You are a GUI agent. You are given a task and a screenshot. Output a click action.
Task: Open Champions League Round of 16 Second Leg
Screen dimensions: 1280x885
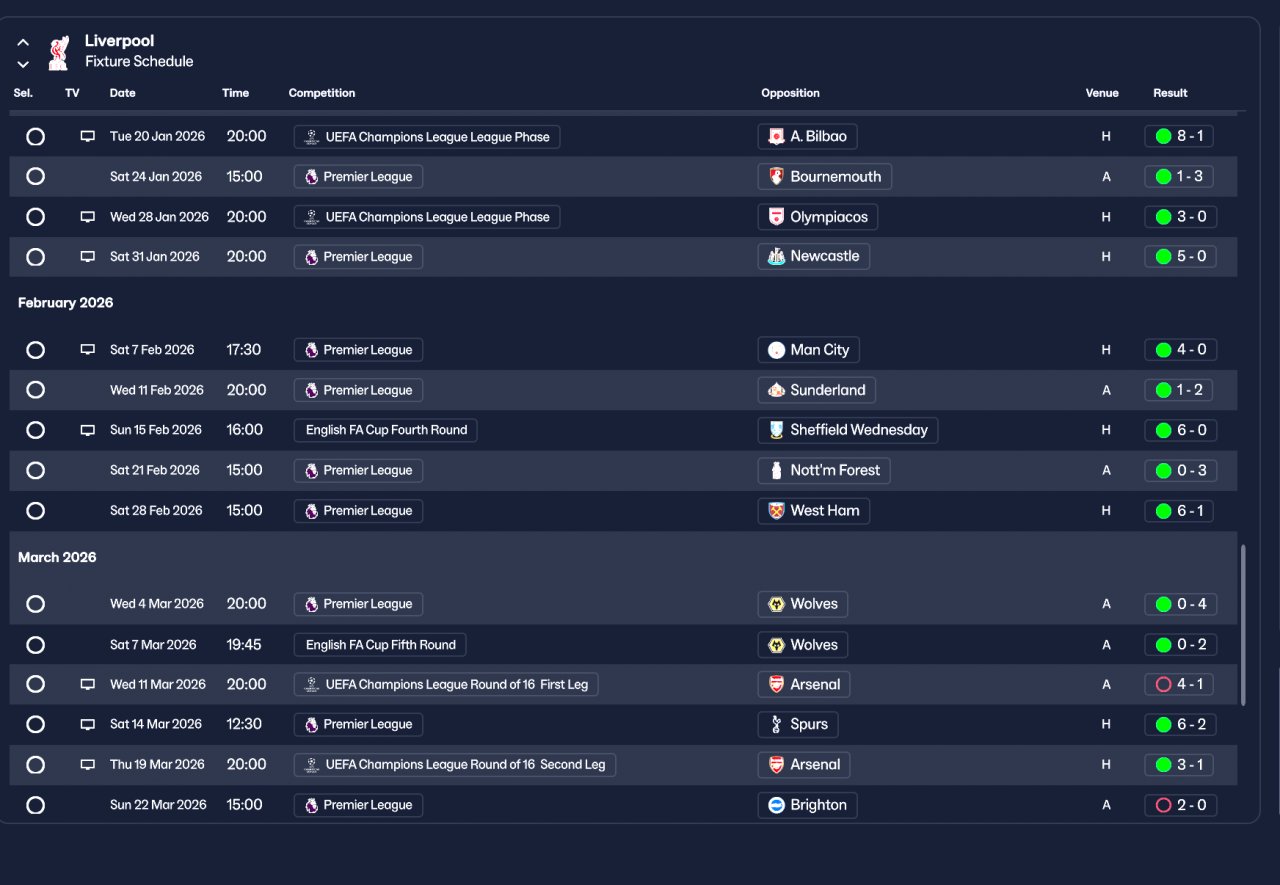tap(455, 765)
